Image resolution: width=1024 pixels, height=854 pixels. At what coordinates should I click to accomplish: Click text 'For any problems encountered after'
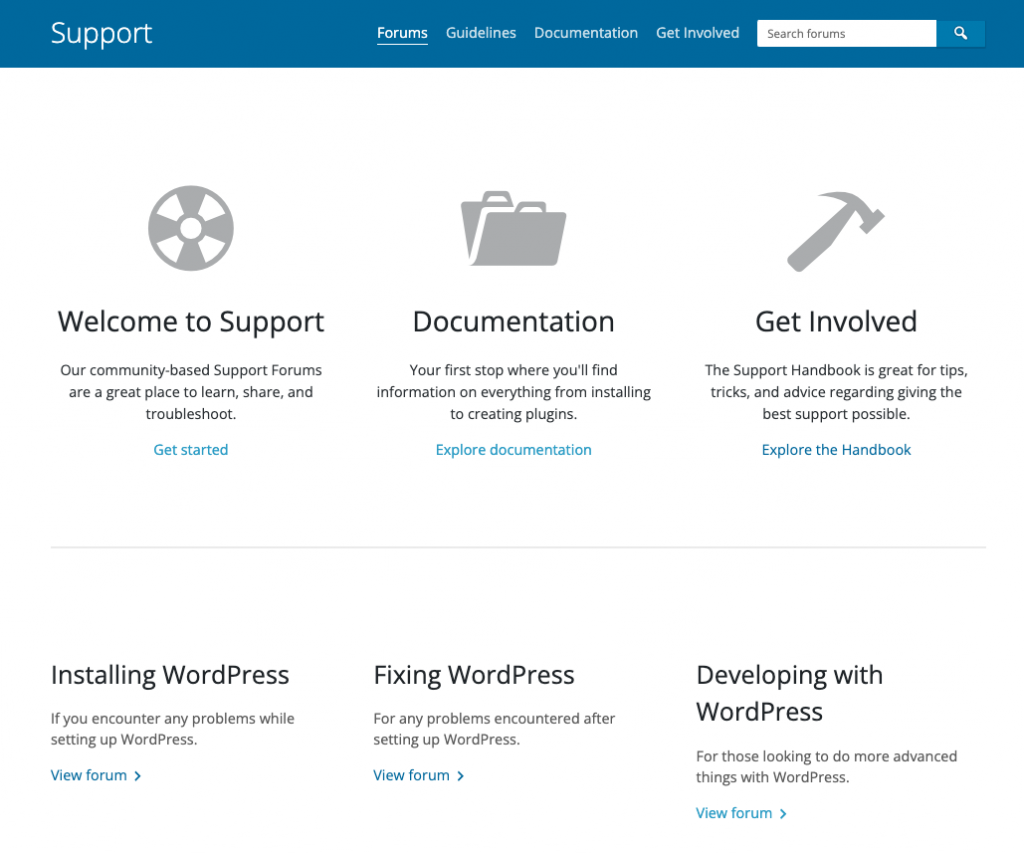[494, 719]
